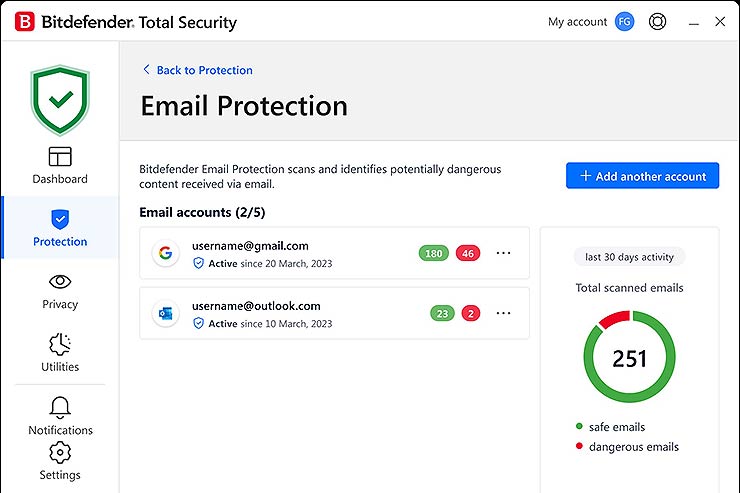Open Notifications bell icon

click(60, 416)
